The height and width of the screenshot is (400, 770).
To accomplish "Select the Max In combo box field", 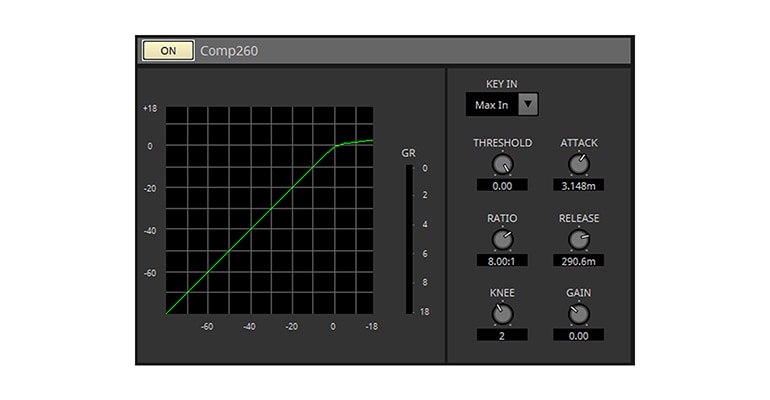I will tap(492, 104).
